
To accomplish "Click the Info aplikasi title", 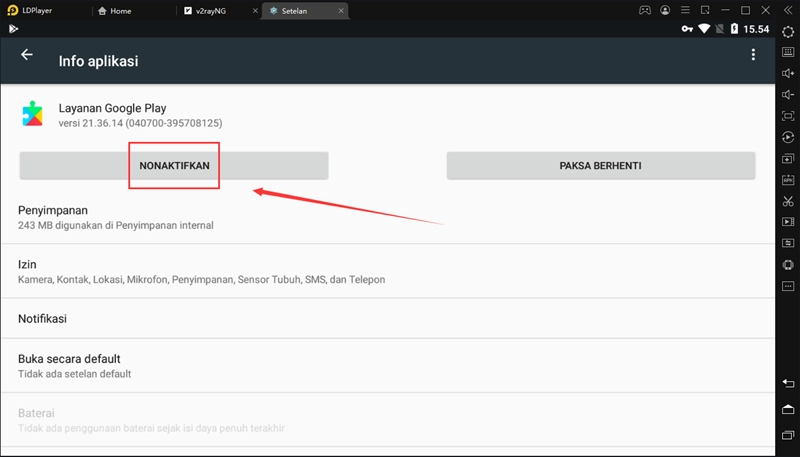I will (x=98, y=61).
